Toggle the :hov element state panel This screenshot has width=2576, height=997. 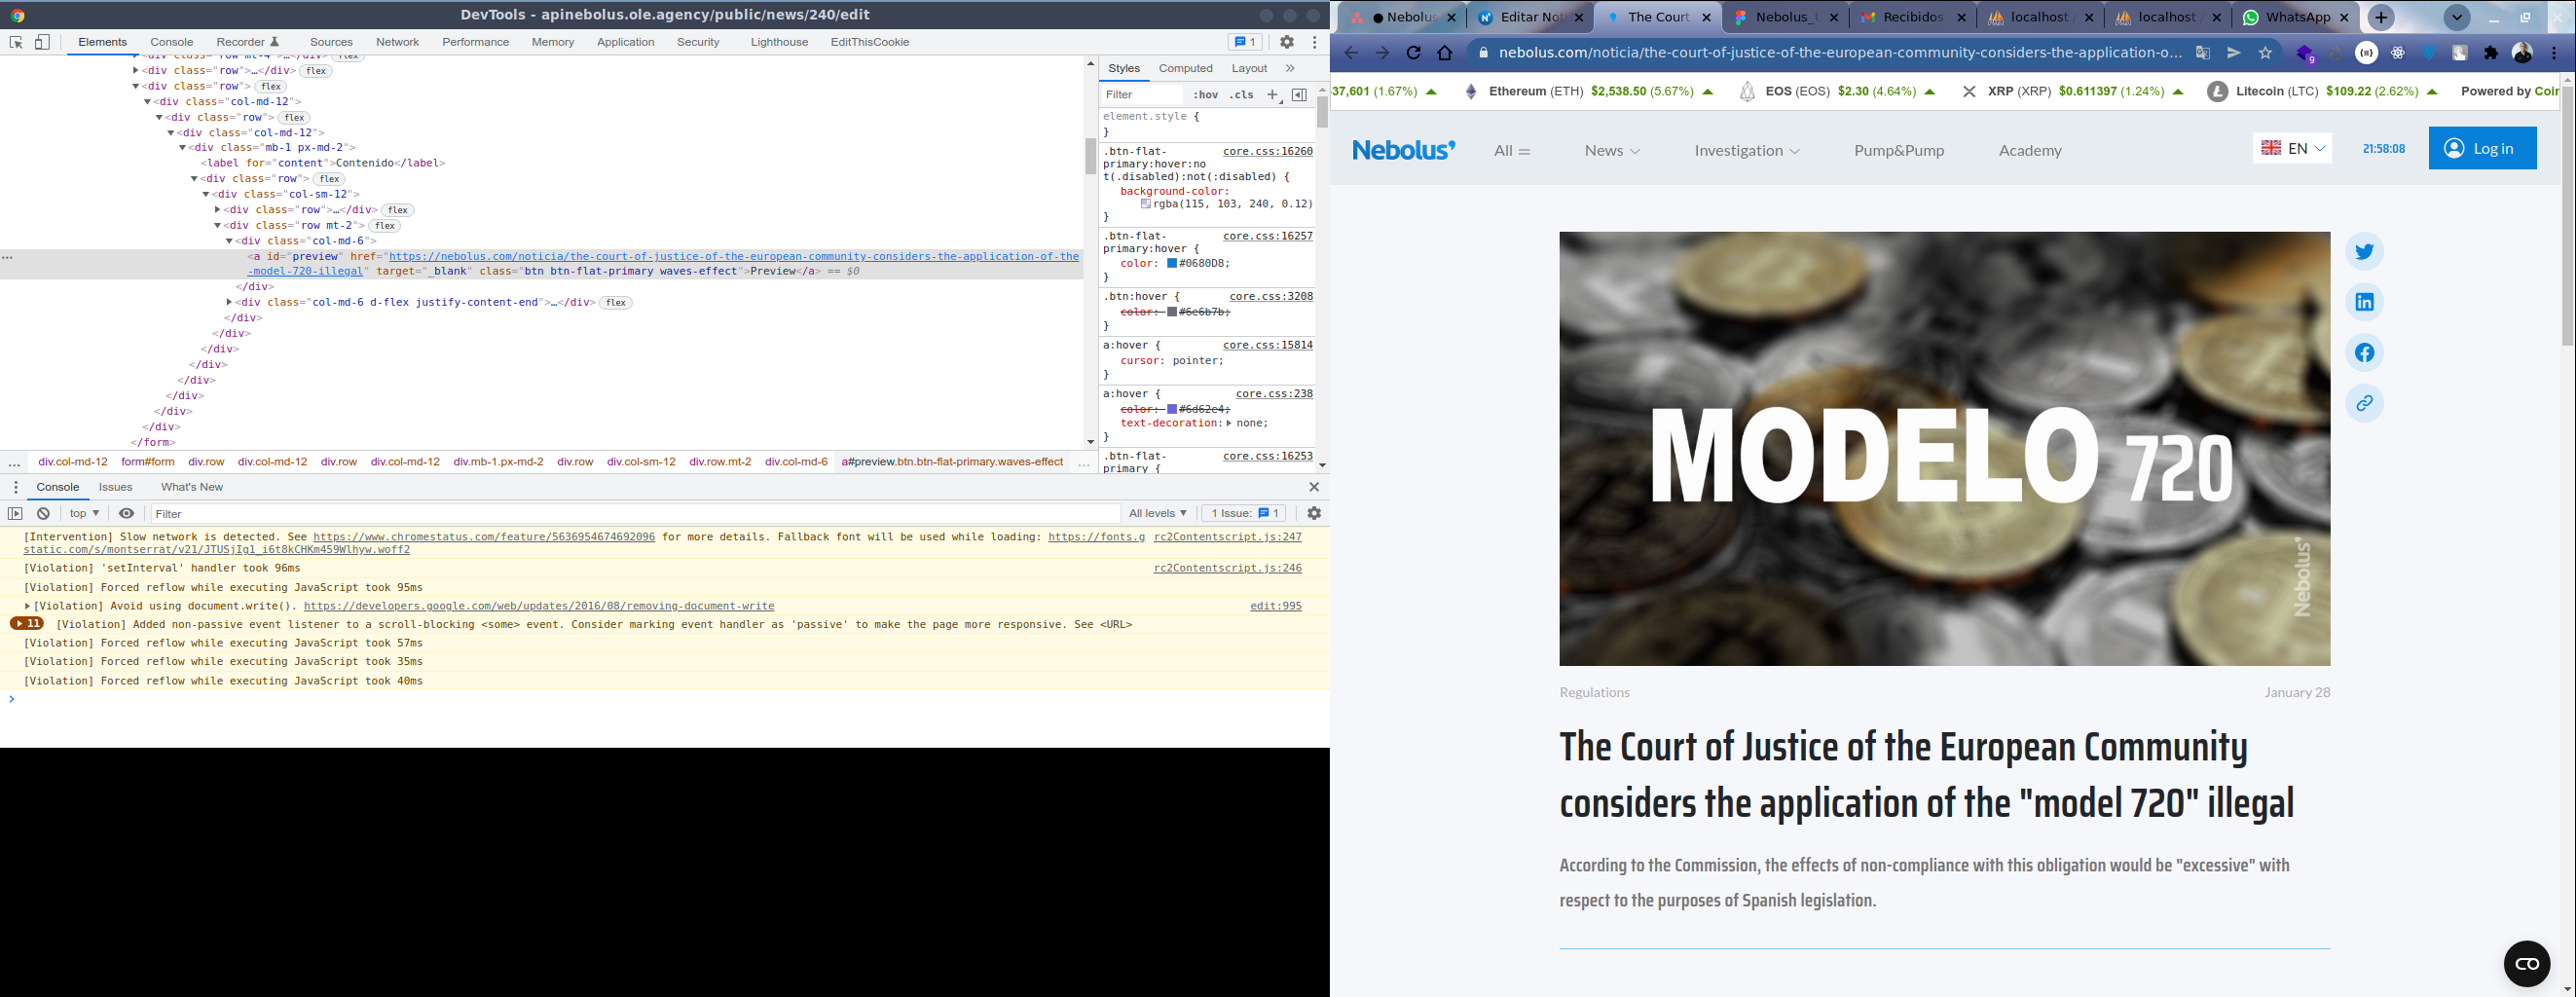pos(1205,95)
